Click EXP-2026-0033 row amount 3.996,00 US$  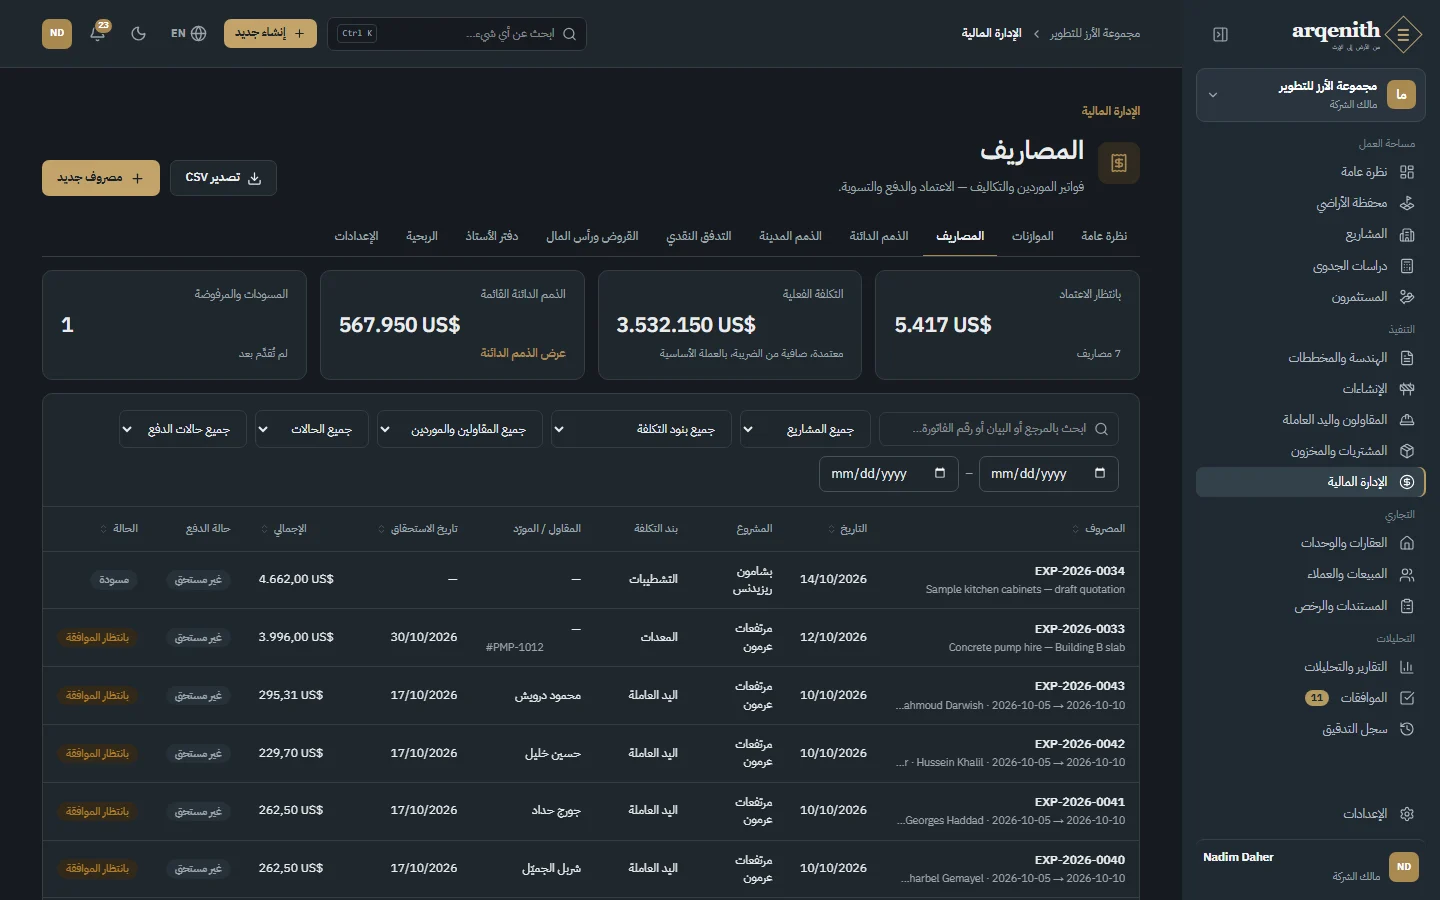pos(296,637)
